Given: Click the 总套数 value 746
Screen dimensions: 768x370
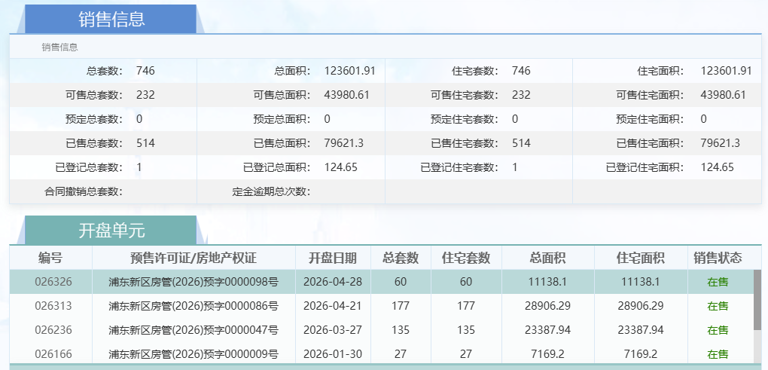Looking at the screenshot, I should coord(145,71).
